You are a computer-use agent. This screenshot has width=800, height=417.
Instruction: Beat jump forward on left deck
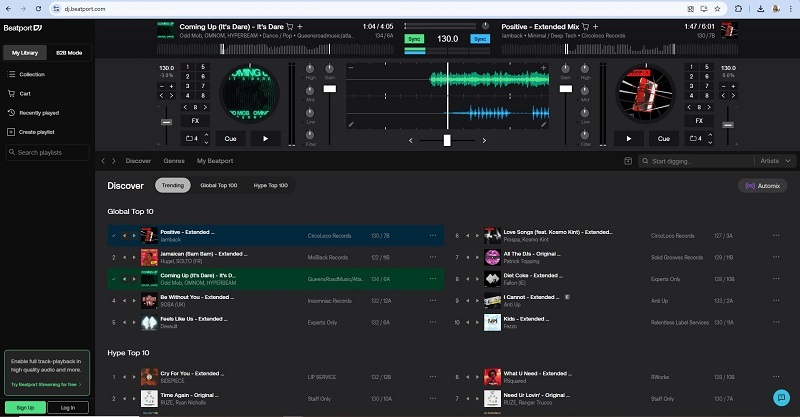pyautogui.click(x=205, y=107)
